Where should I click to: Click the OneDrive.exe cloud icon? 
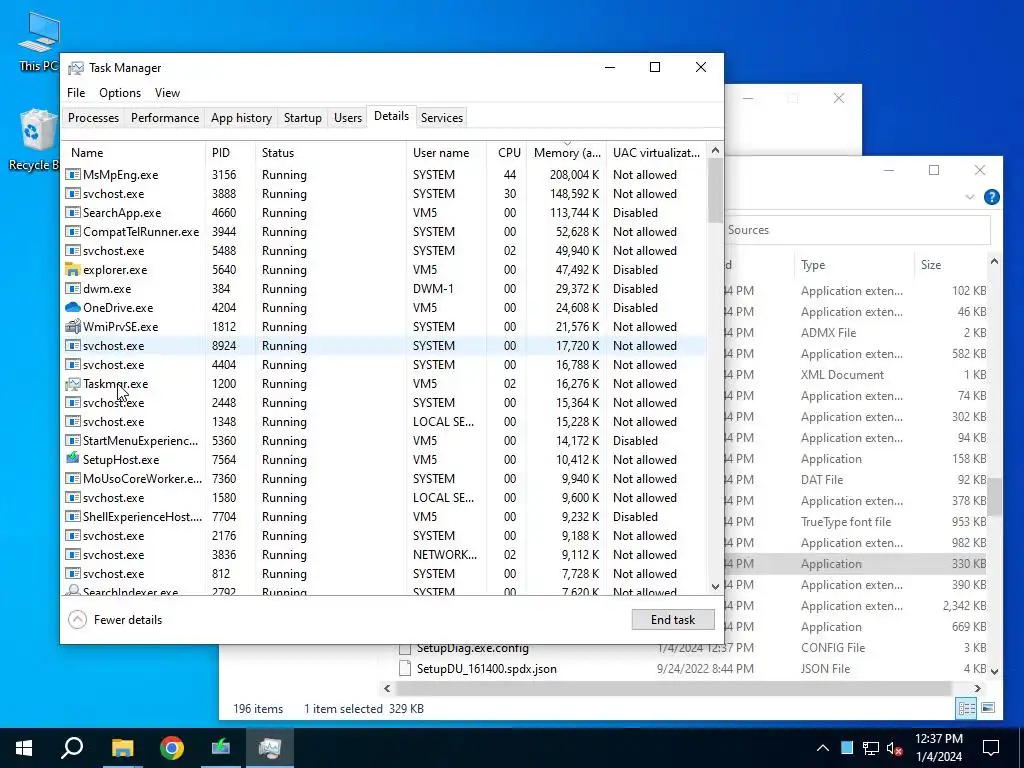72,308
